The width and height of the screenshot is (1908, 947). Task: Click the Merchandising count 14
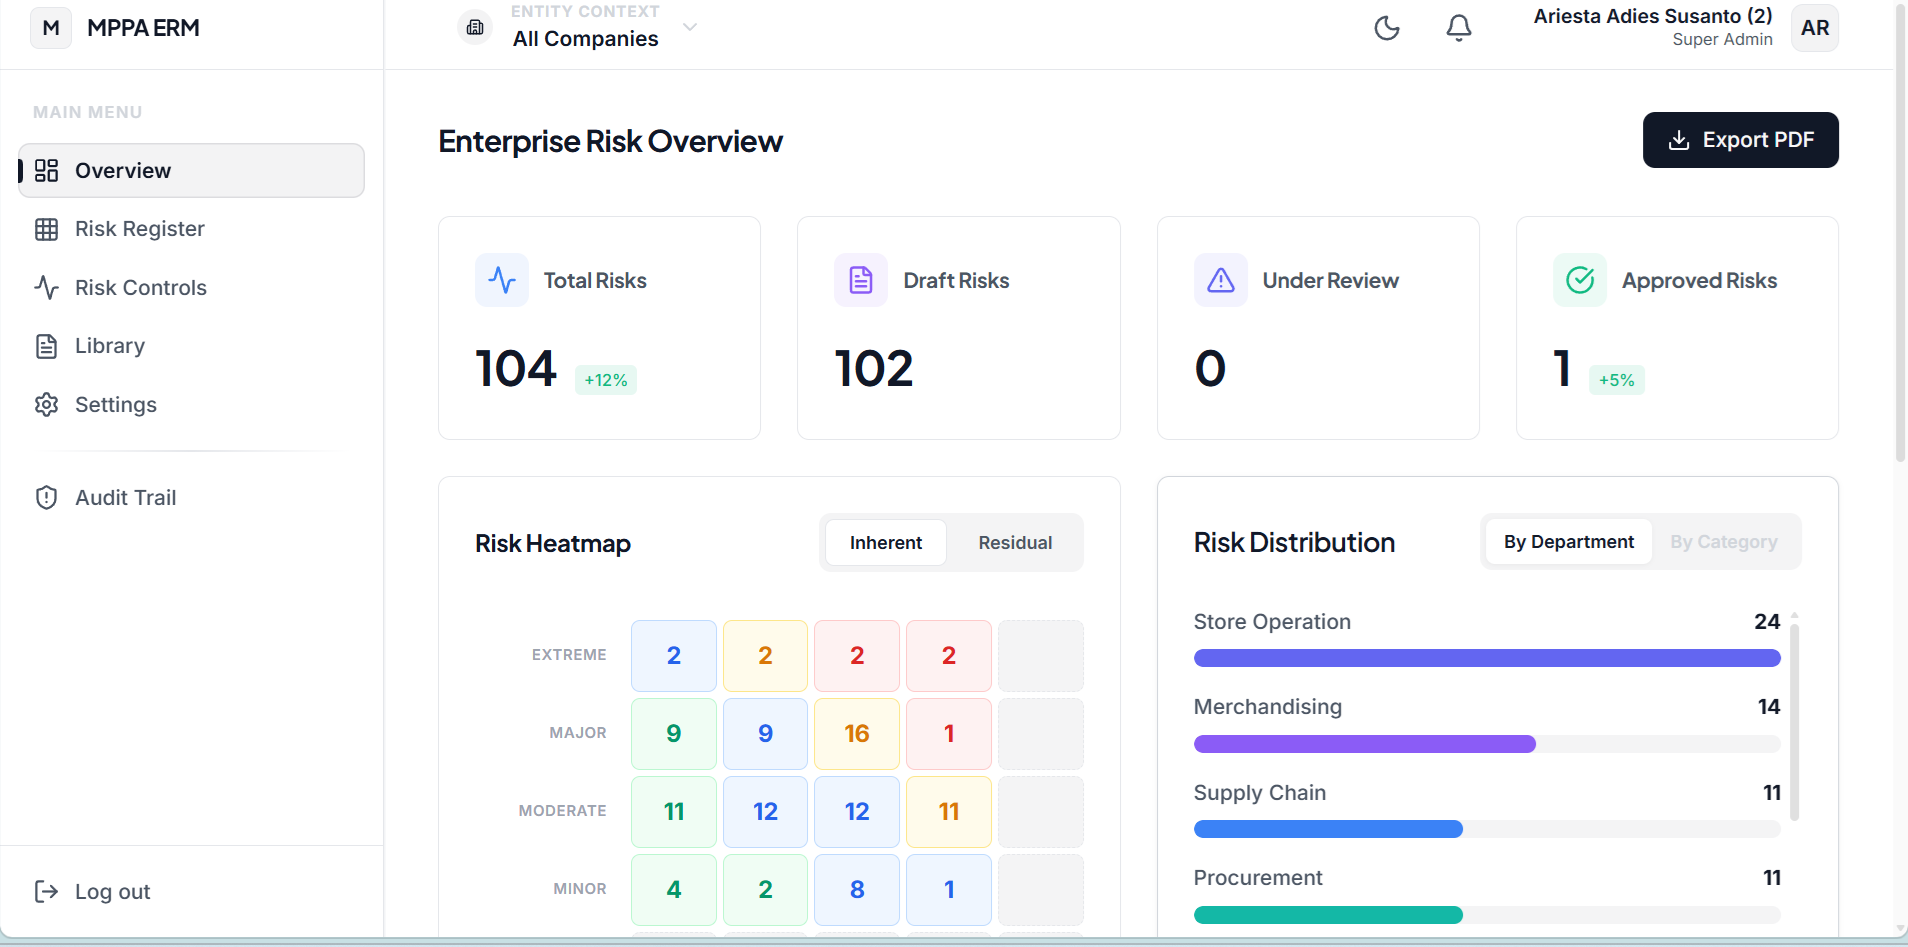pos(1769,707)
